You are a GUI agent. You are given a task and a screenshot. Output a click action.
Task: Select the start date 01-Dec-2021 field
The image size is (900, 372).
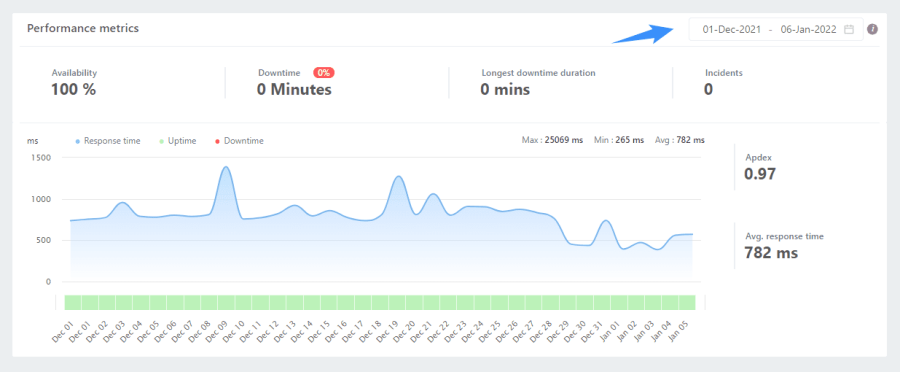732,29
